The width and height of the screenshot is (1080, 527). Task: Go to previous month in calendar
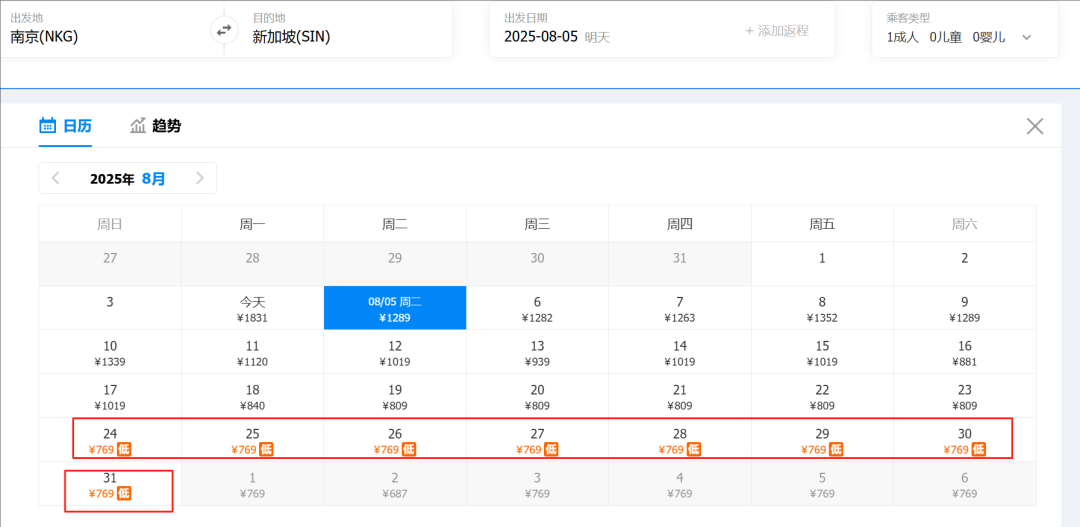pyautogui.click(x=56, y=178)
